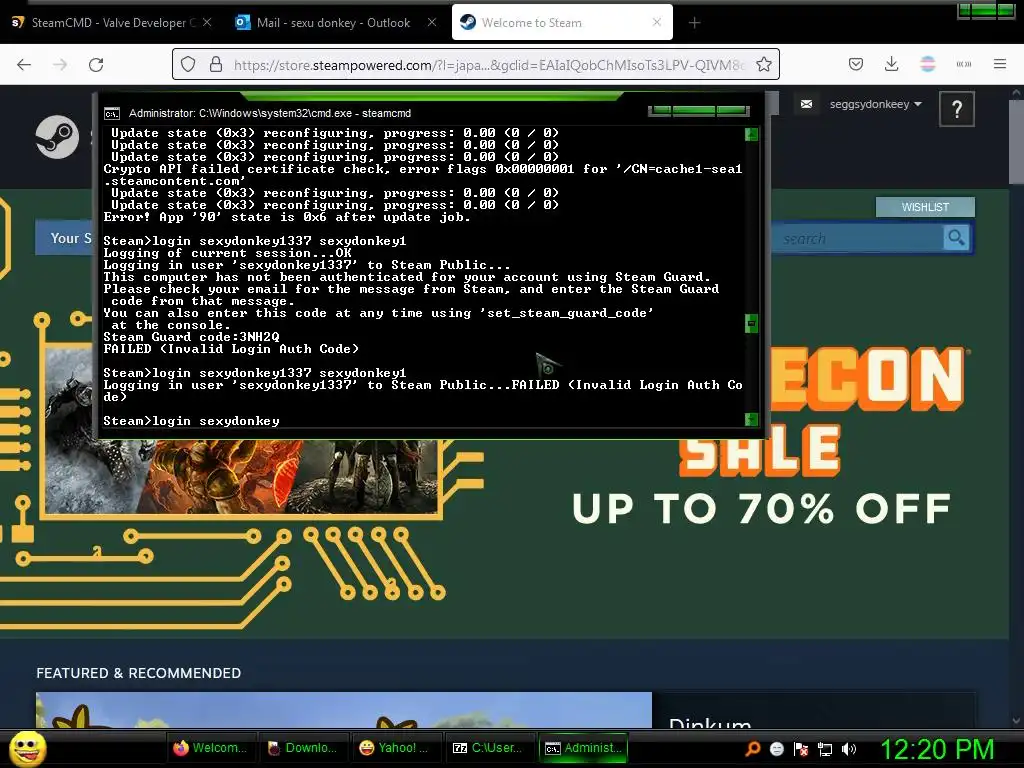Close the SteamCMD Valve Developer tab

point(206,22)
